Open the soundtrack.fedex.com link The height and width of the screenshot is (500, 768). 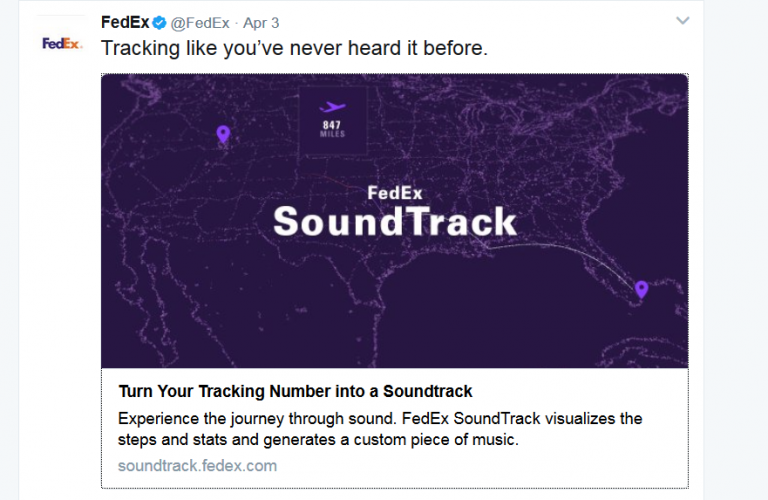click(197, 465)
